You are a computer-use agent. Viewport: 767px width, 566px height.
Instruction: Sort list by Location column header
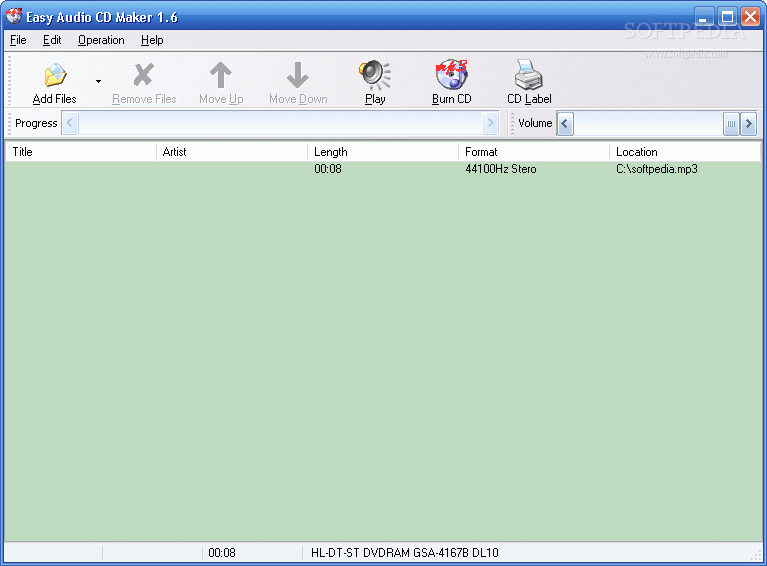685,152
